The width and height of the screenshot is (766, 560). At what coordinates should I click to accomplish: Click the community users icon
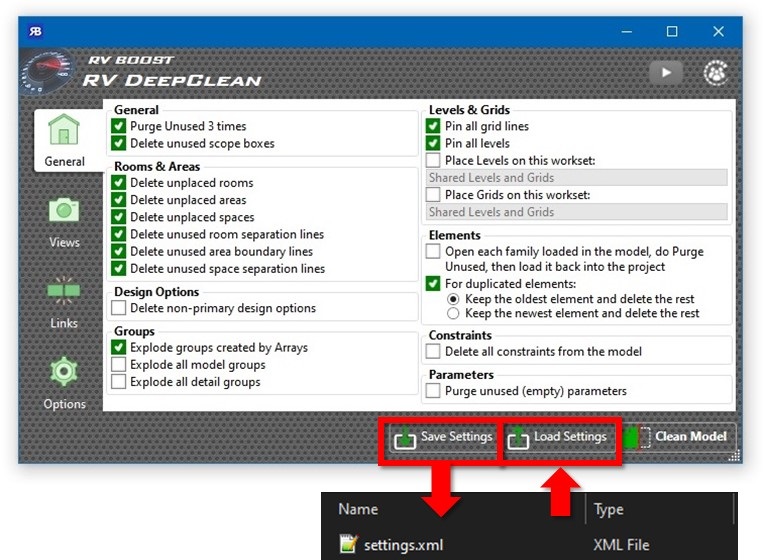pyautogui.click(x=716, y=73)
